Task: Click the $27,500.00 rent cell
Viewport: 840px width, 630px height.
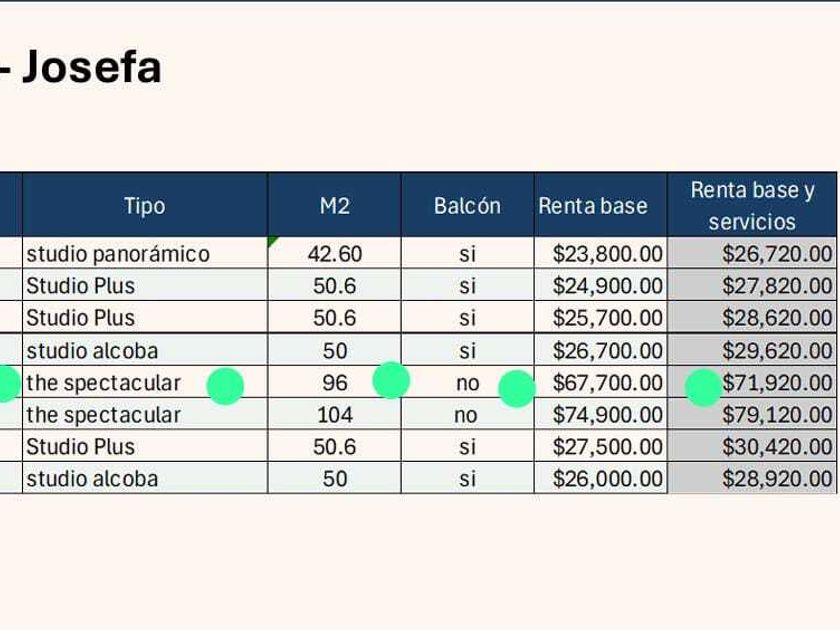Action: coord(607,447)
